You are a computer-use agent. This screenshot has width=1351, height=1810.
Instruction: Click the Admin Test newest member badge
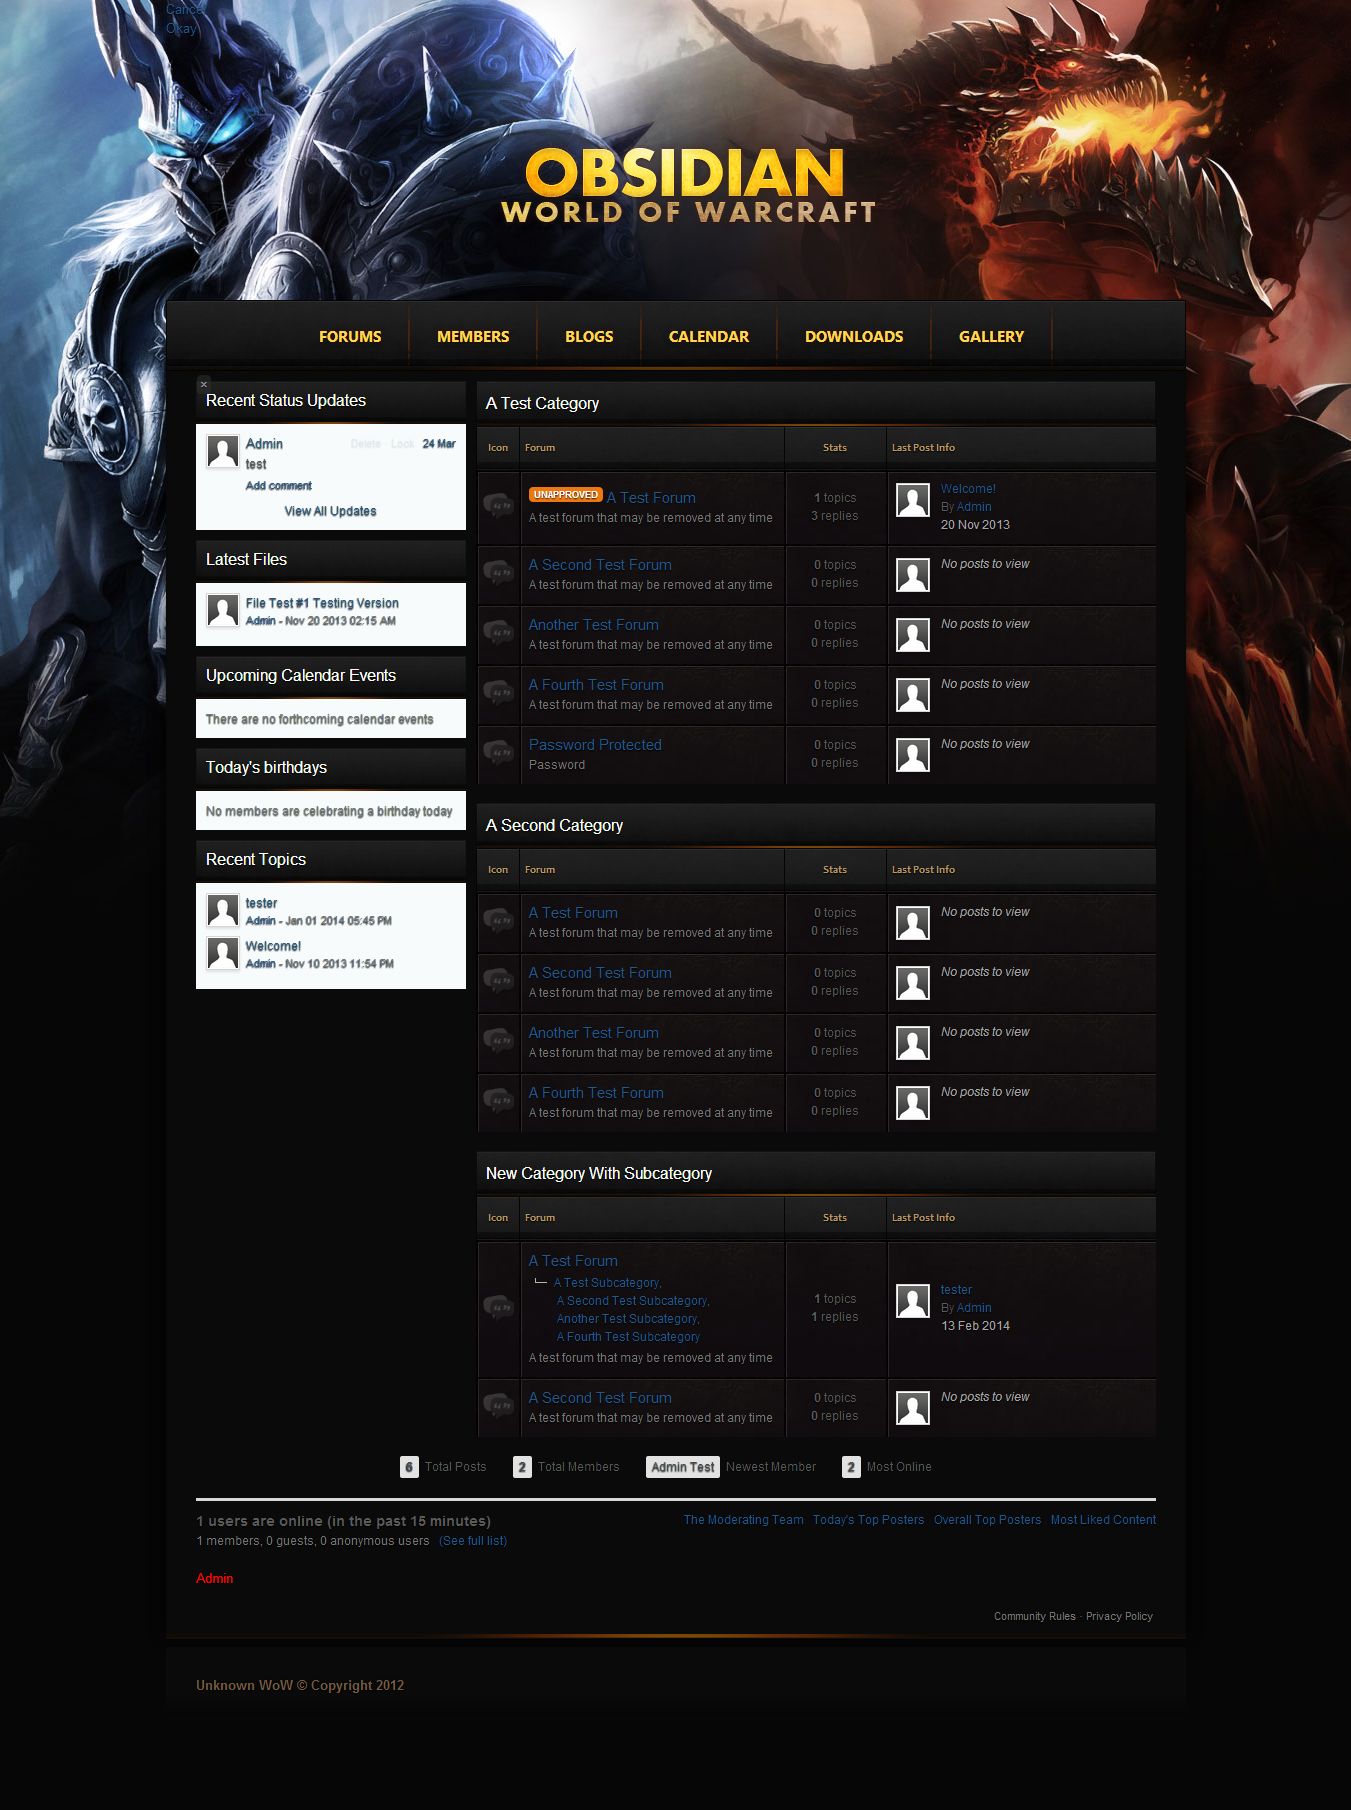click(683, 1467)
